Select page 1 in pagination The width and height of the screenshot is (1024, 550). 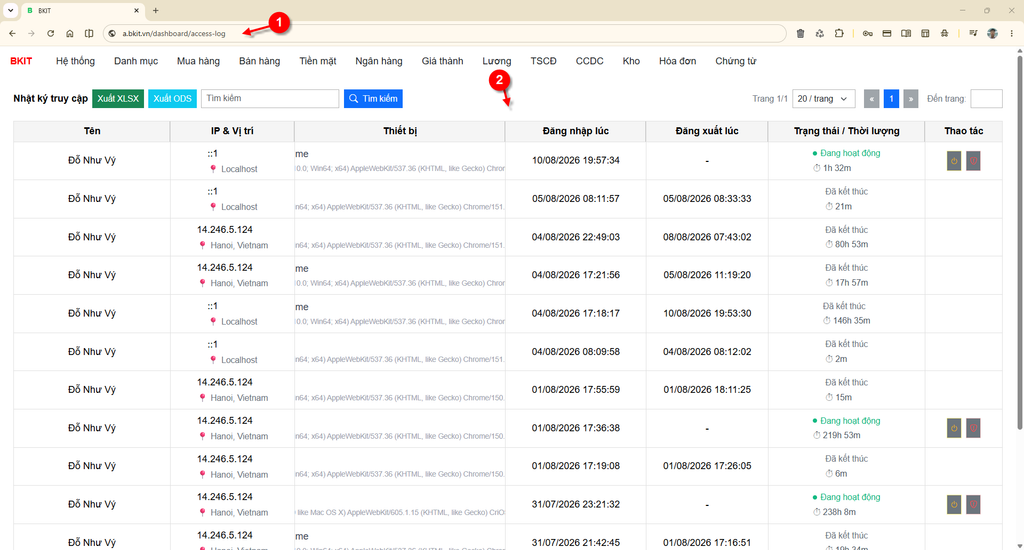pyautogui.click(x=891, y=99)
